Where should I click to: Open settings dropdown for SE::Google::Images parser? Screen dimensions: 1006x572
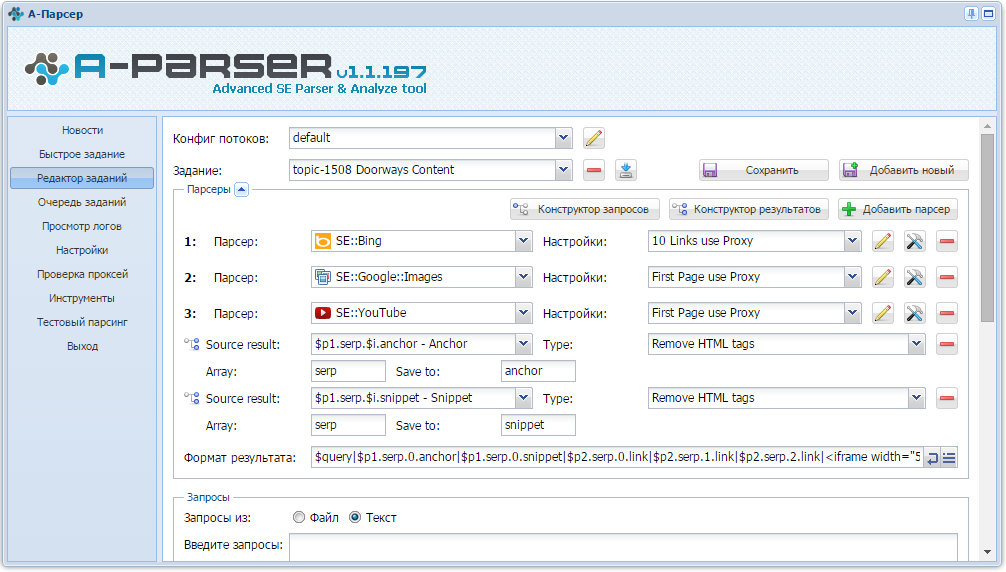(852, 277)
